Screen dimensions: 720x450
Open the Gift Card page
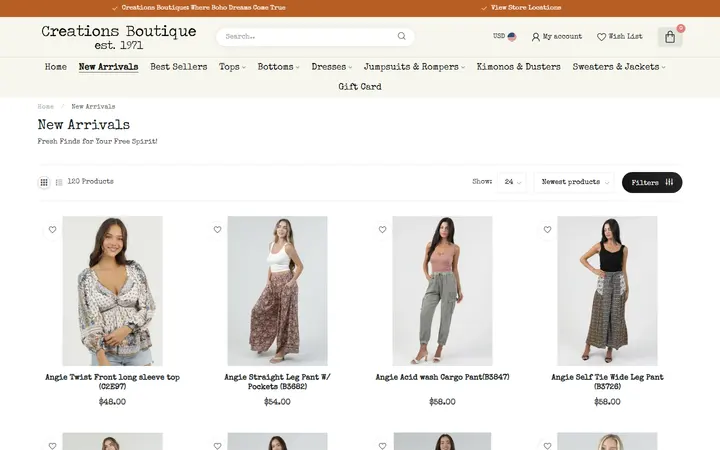360,86
